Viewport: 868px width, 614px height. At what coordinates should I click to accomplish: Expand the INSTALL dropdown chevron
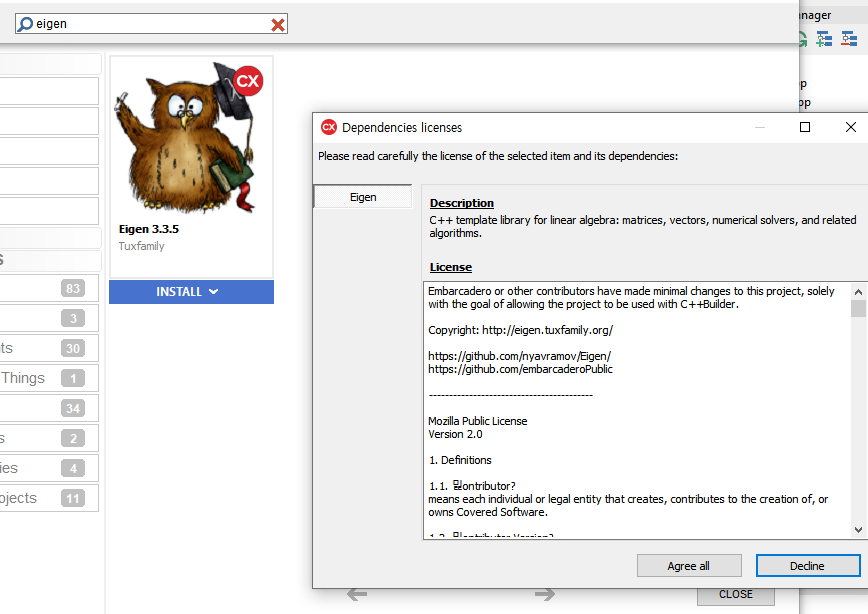pyautogui.click(x=214, y=292)
